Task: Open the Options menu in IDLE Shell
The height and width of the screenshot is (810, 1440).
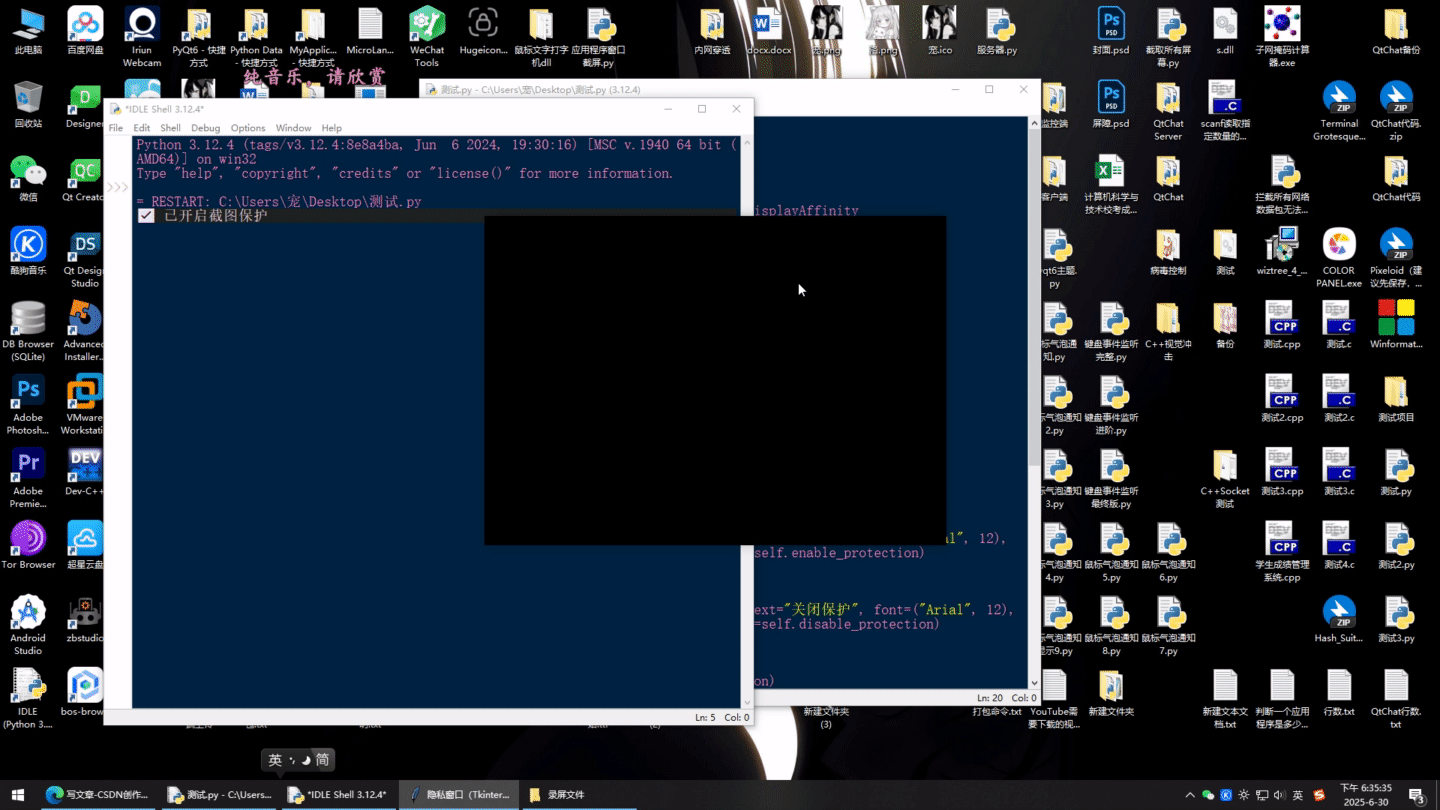Action: click(x=247, y=128)
